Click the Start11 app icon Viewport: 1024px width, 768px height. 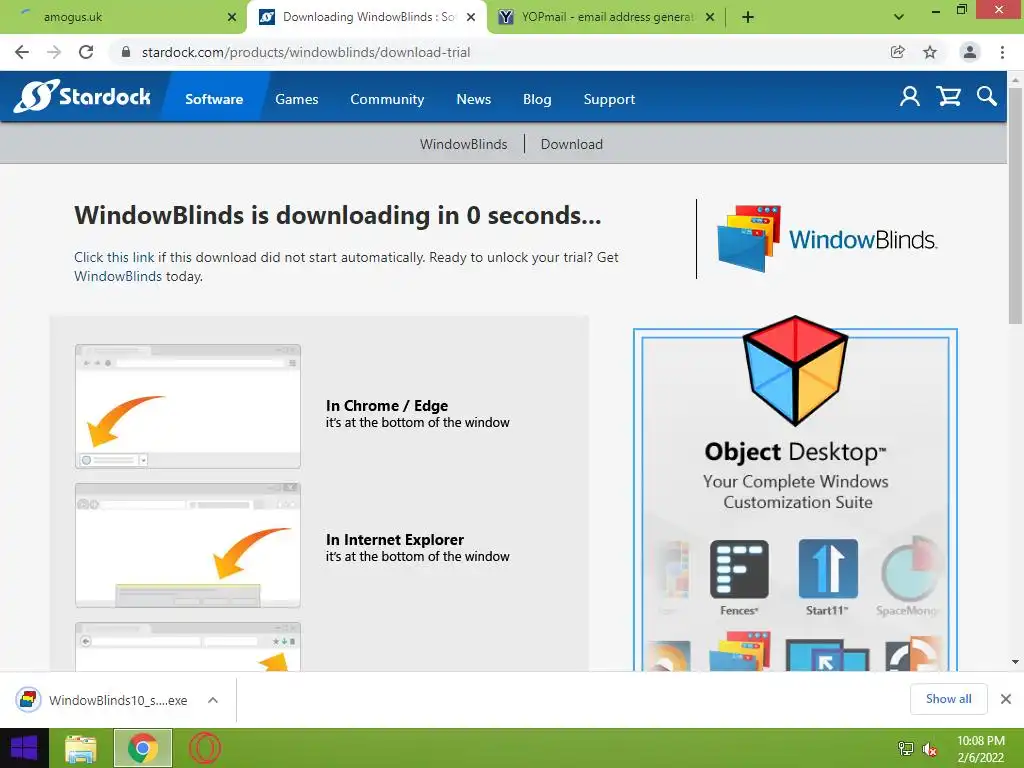click(827, 569)
